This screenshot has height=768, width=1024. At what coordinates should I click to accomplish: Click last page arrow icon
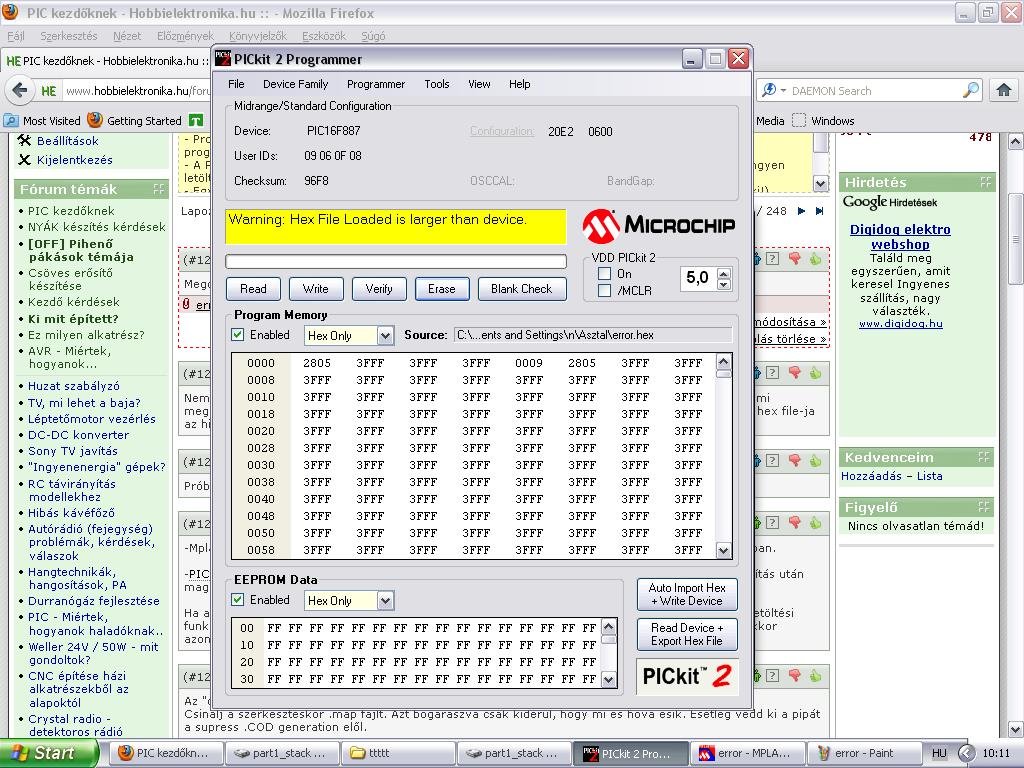820,211
